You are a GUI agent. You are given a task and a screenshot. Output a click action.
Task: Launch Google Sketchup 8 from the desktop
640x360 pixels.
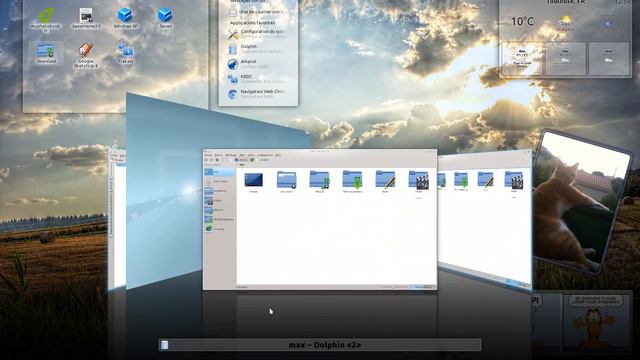(x=86, y=55)
